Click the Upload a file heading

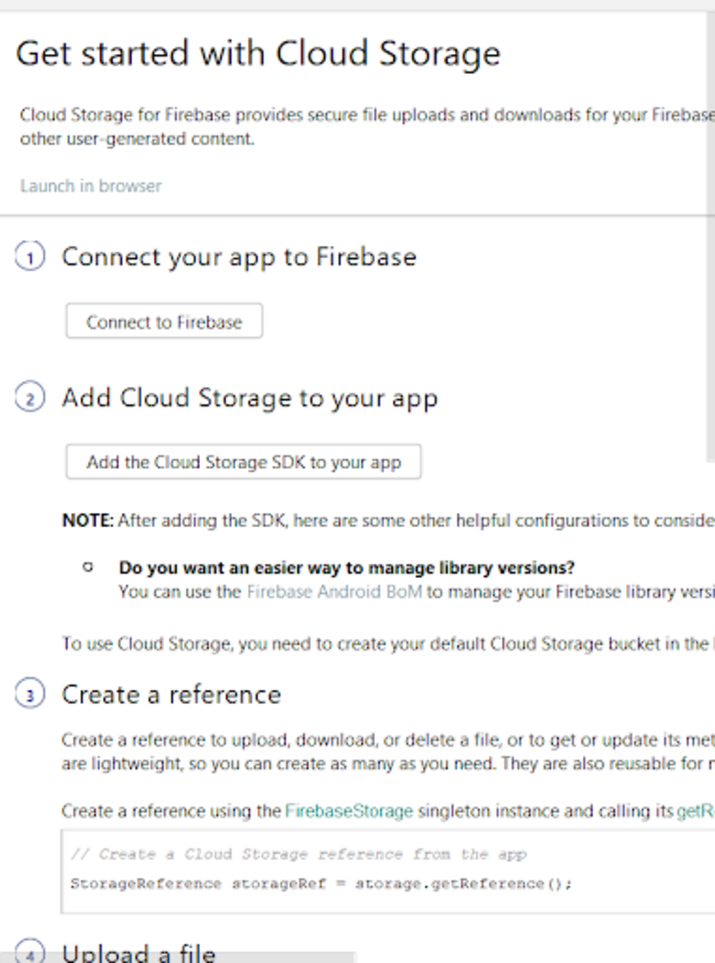tap(138, 952)
